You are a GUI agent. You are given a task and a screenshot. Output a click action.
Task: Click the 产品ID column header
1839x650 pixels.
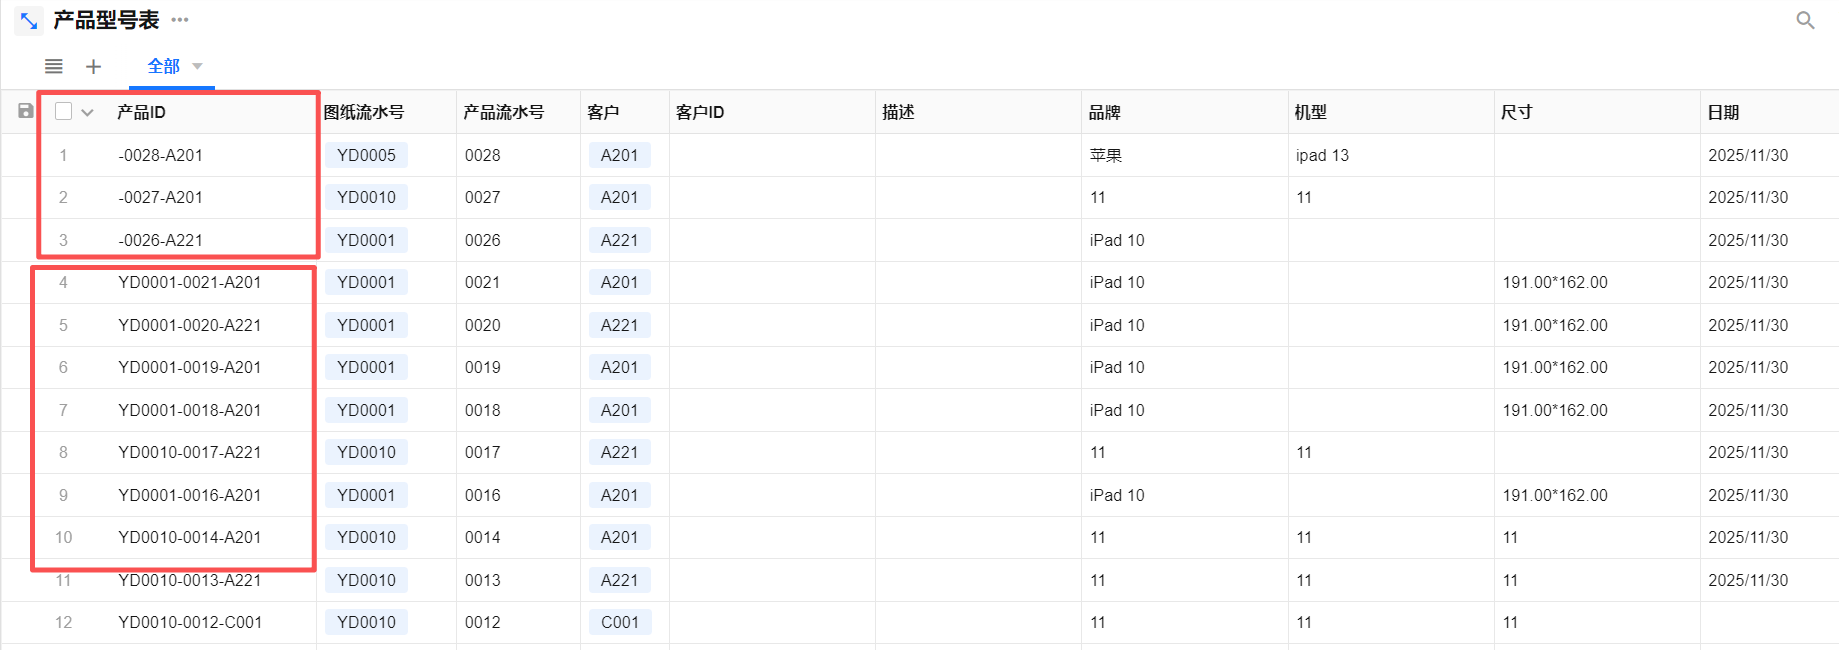141,112
